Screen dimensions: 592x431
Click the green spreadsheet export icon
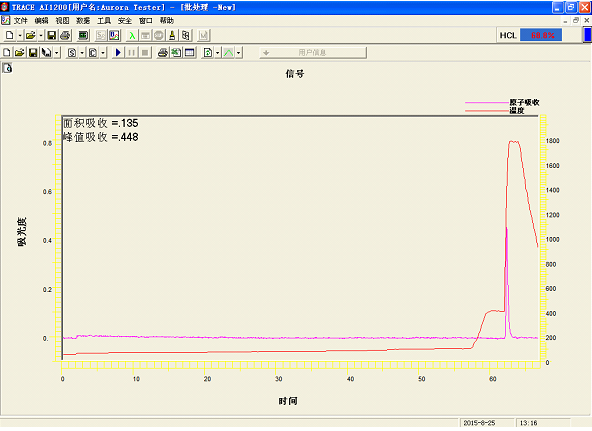(x=176, y=52)
